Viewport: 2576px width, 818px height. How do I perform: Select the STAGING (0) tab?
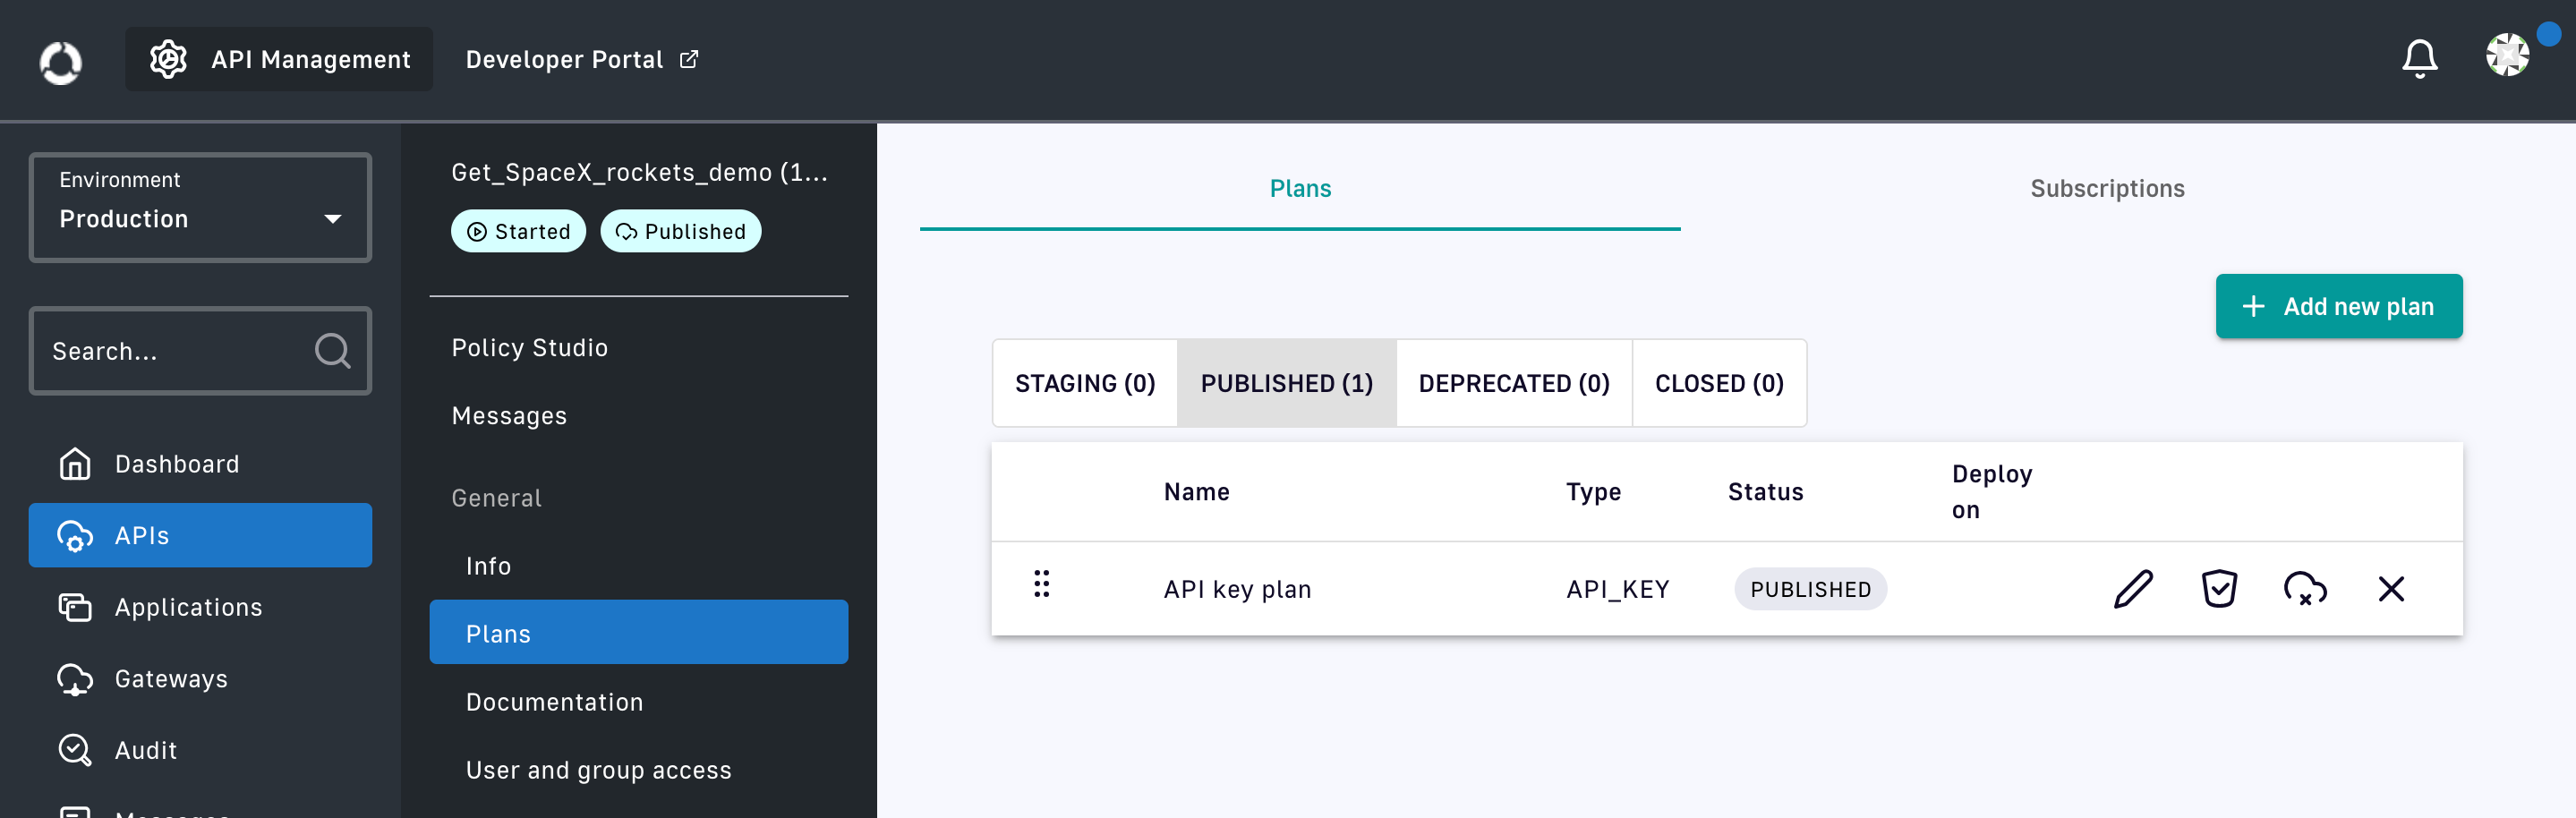tap(1085, 384)
